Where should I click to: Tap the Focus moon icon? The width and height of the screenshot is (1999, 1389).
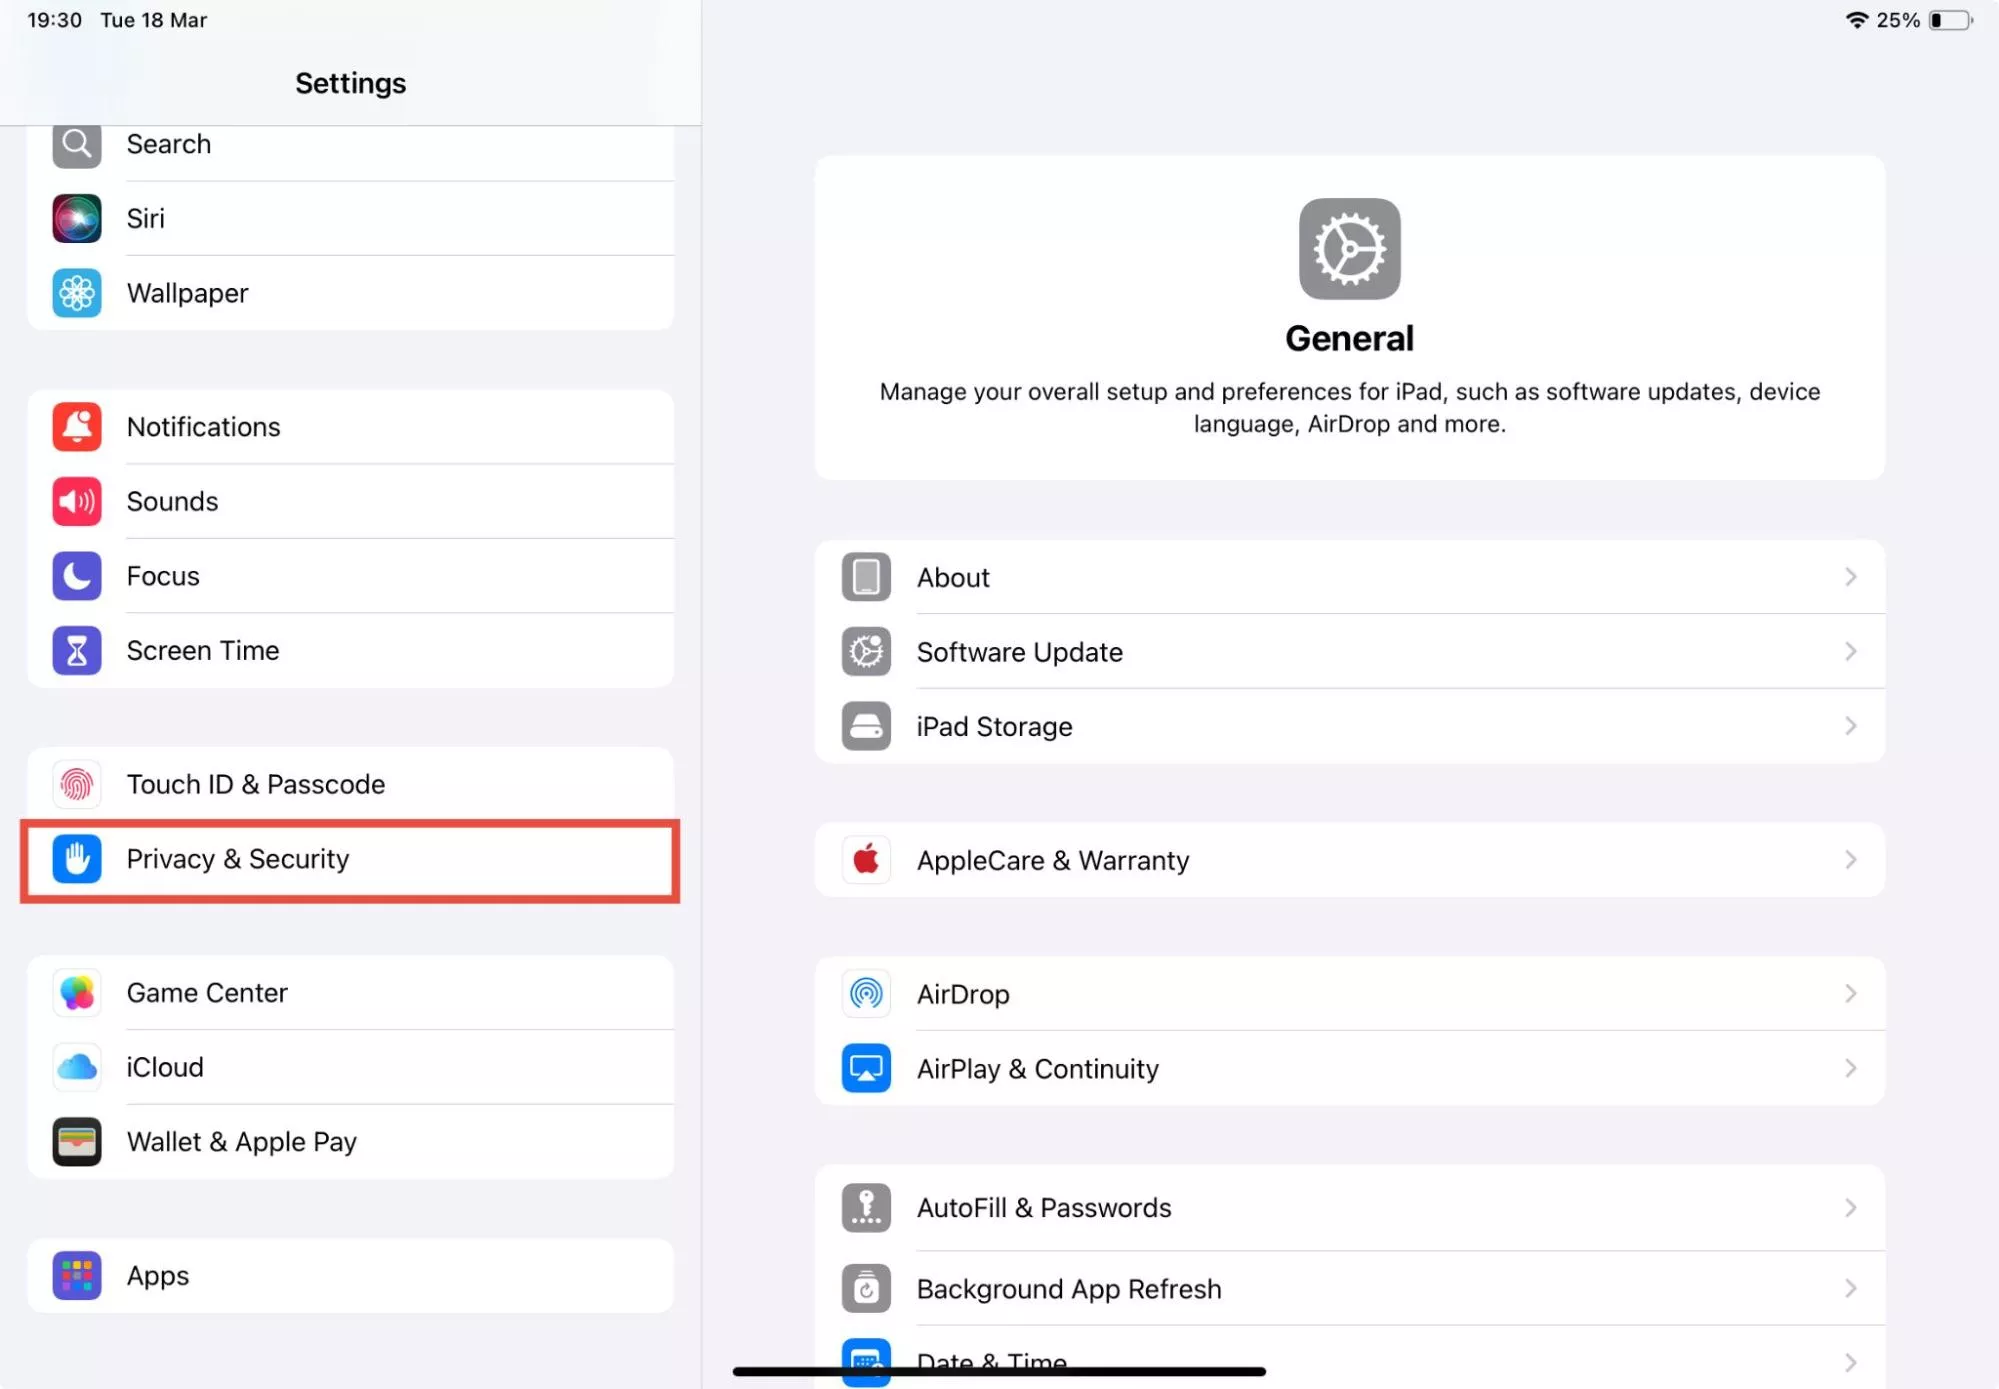77,576
